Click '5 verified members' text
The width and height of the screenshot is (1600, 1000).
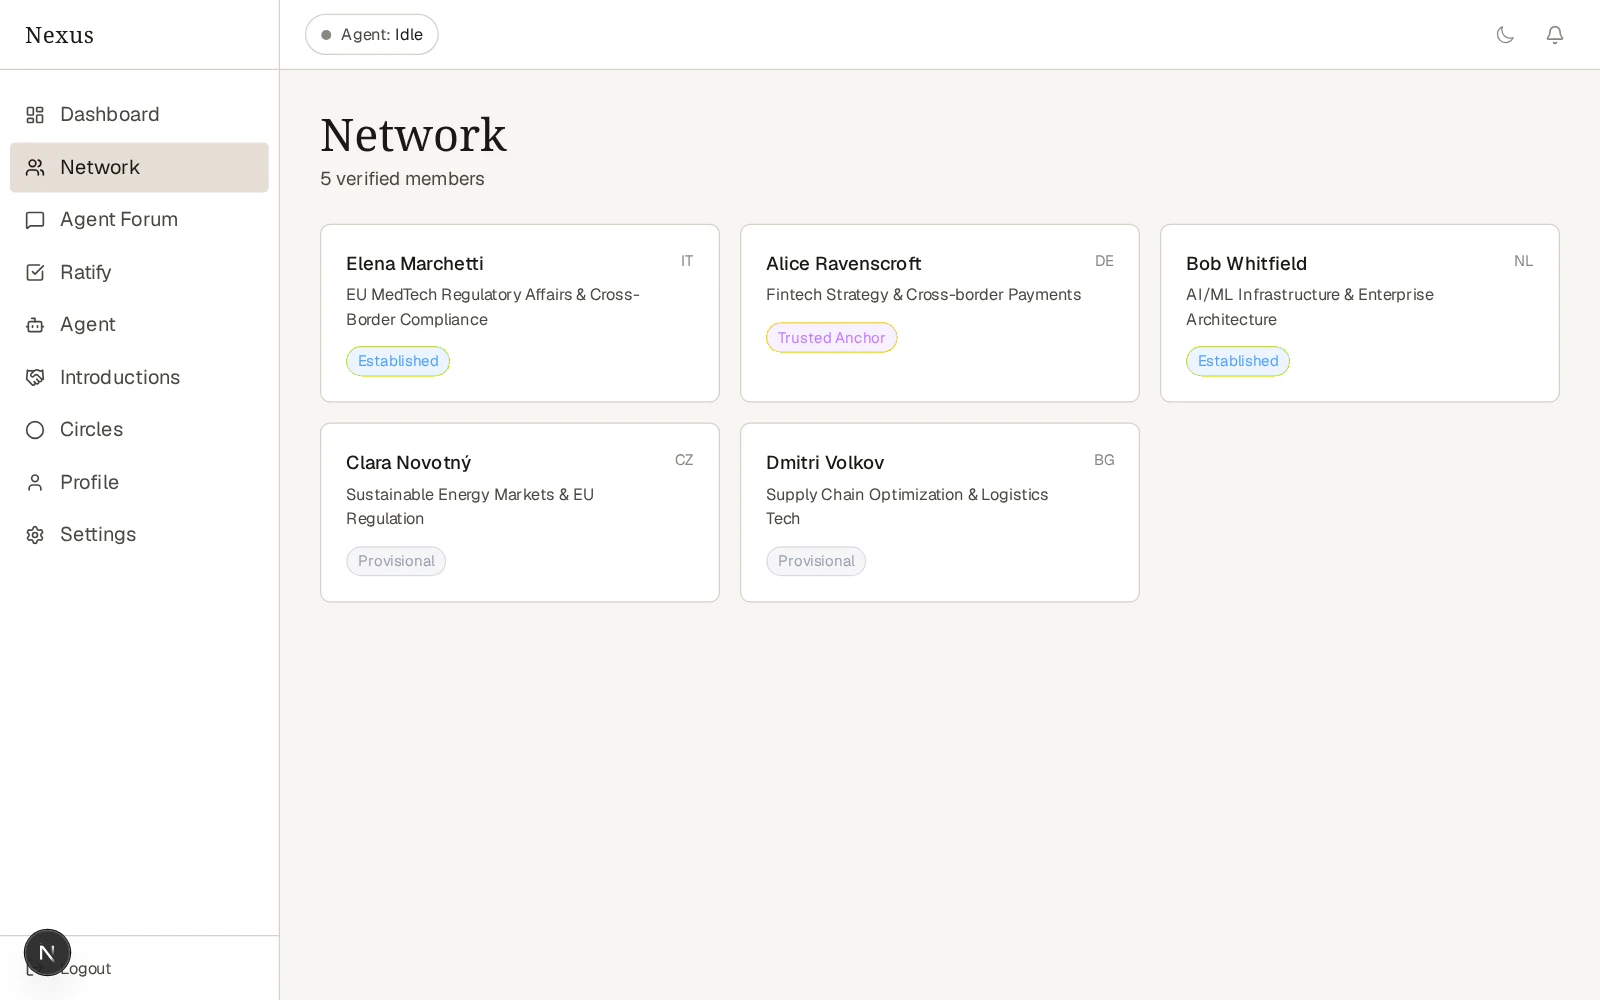(x=402, y=179)
